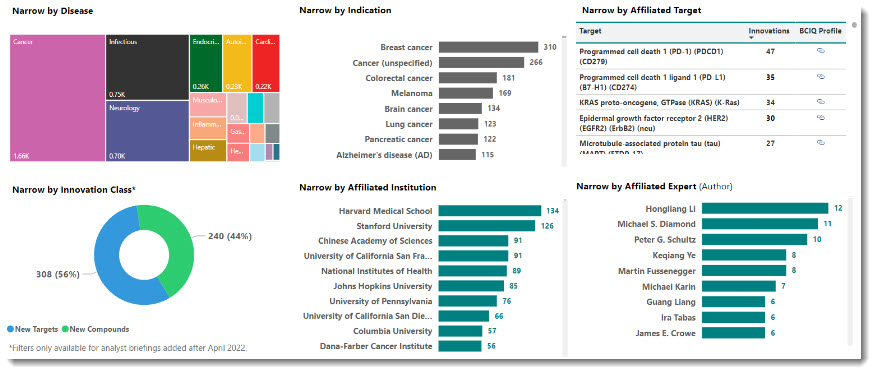Image resolution: width=876 pixels, height=374 pixels.
Task: Open BCIQ profile link for tau protein
Action: coord(821,143)
